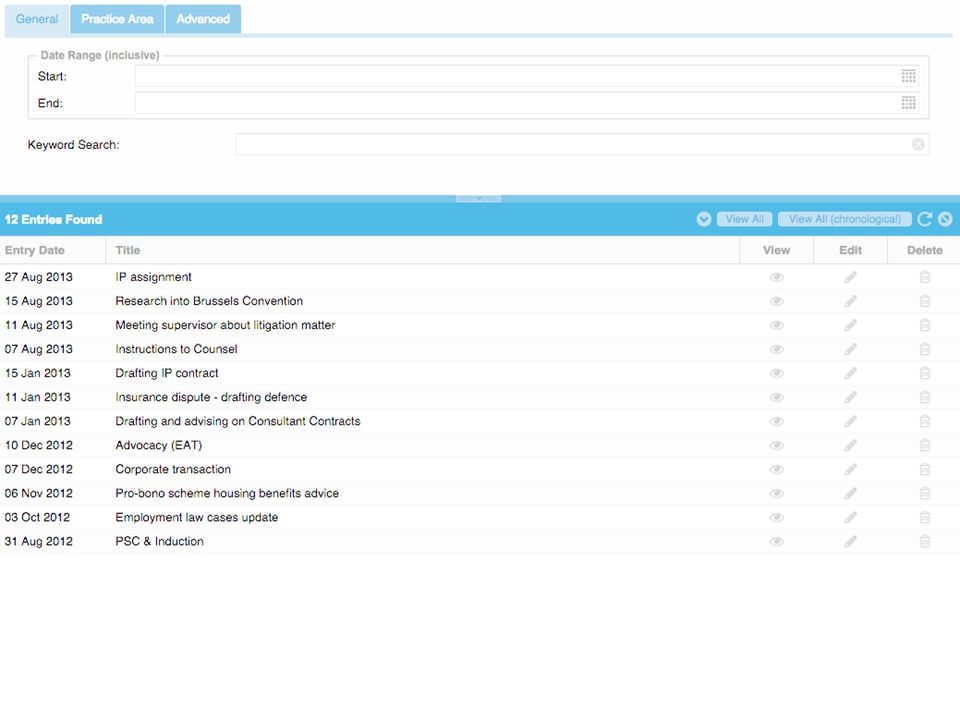The image size is (960, 720).
Task: Click the View All (chronological) button
Action: point(844,219)
